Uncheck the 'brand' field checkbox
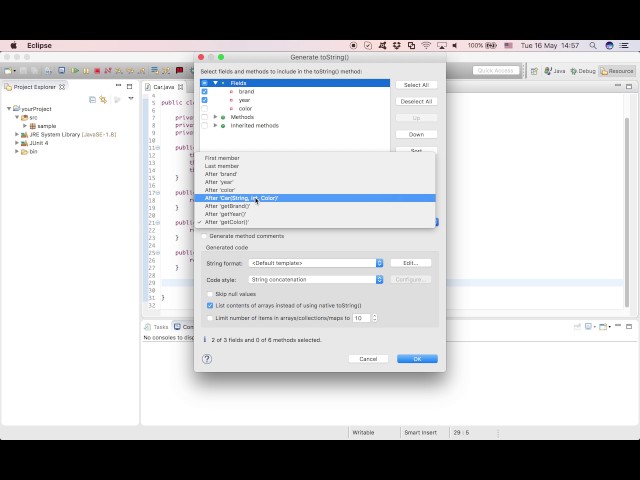The width and height of the screenshot is (640, 480). [x=205, y=91]
